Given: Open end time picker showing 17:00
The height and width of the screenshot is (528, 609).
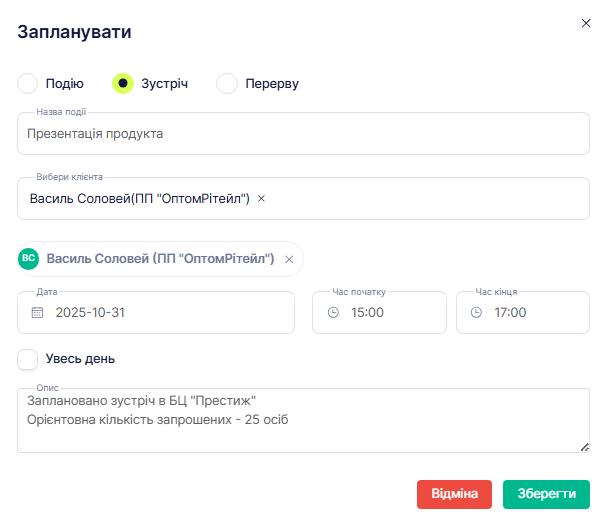Looking at the screenshot, I should pos(524,312).
